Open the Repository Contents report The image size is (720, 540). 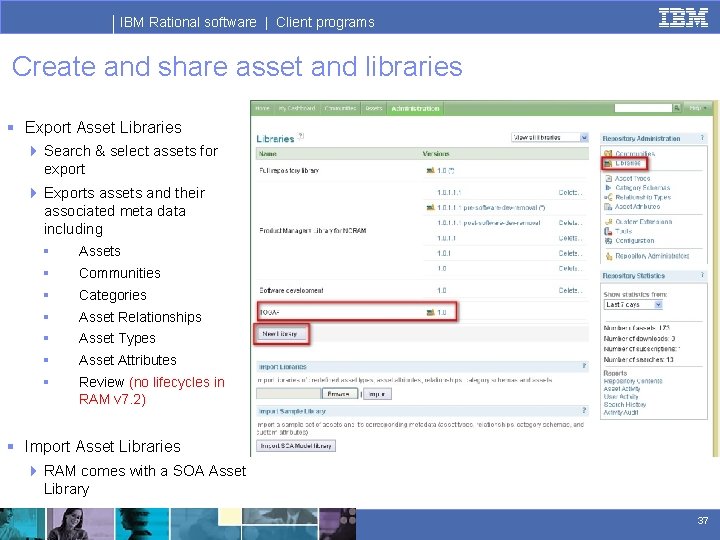633,381
